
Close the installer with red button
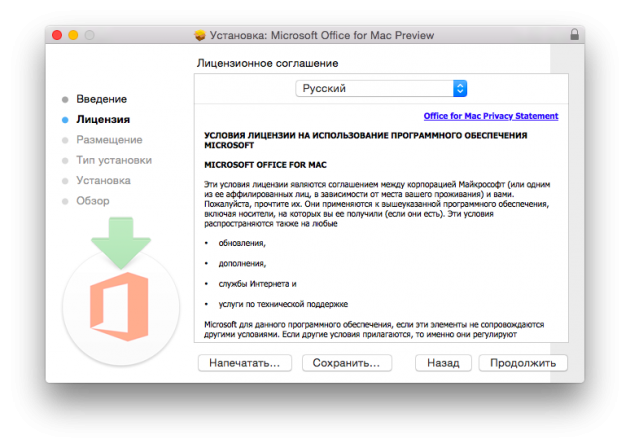[x=57, y=35]
